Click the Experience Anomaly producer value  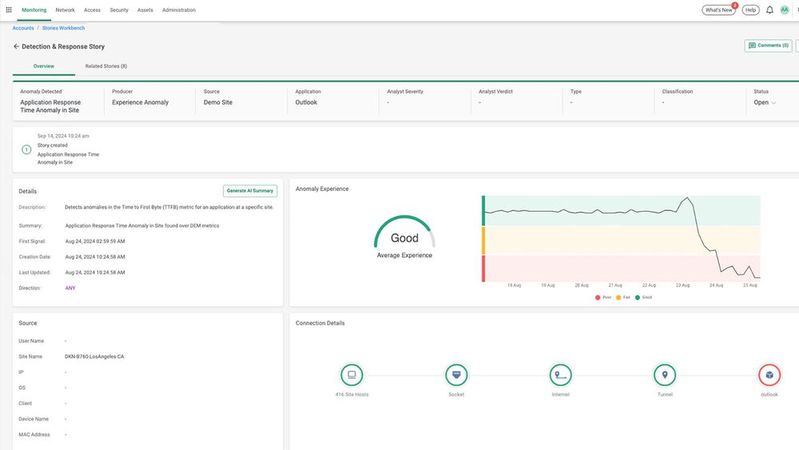tap(140, 102)
